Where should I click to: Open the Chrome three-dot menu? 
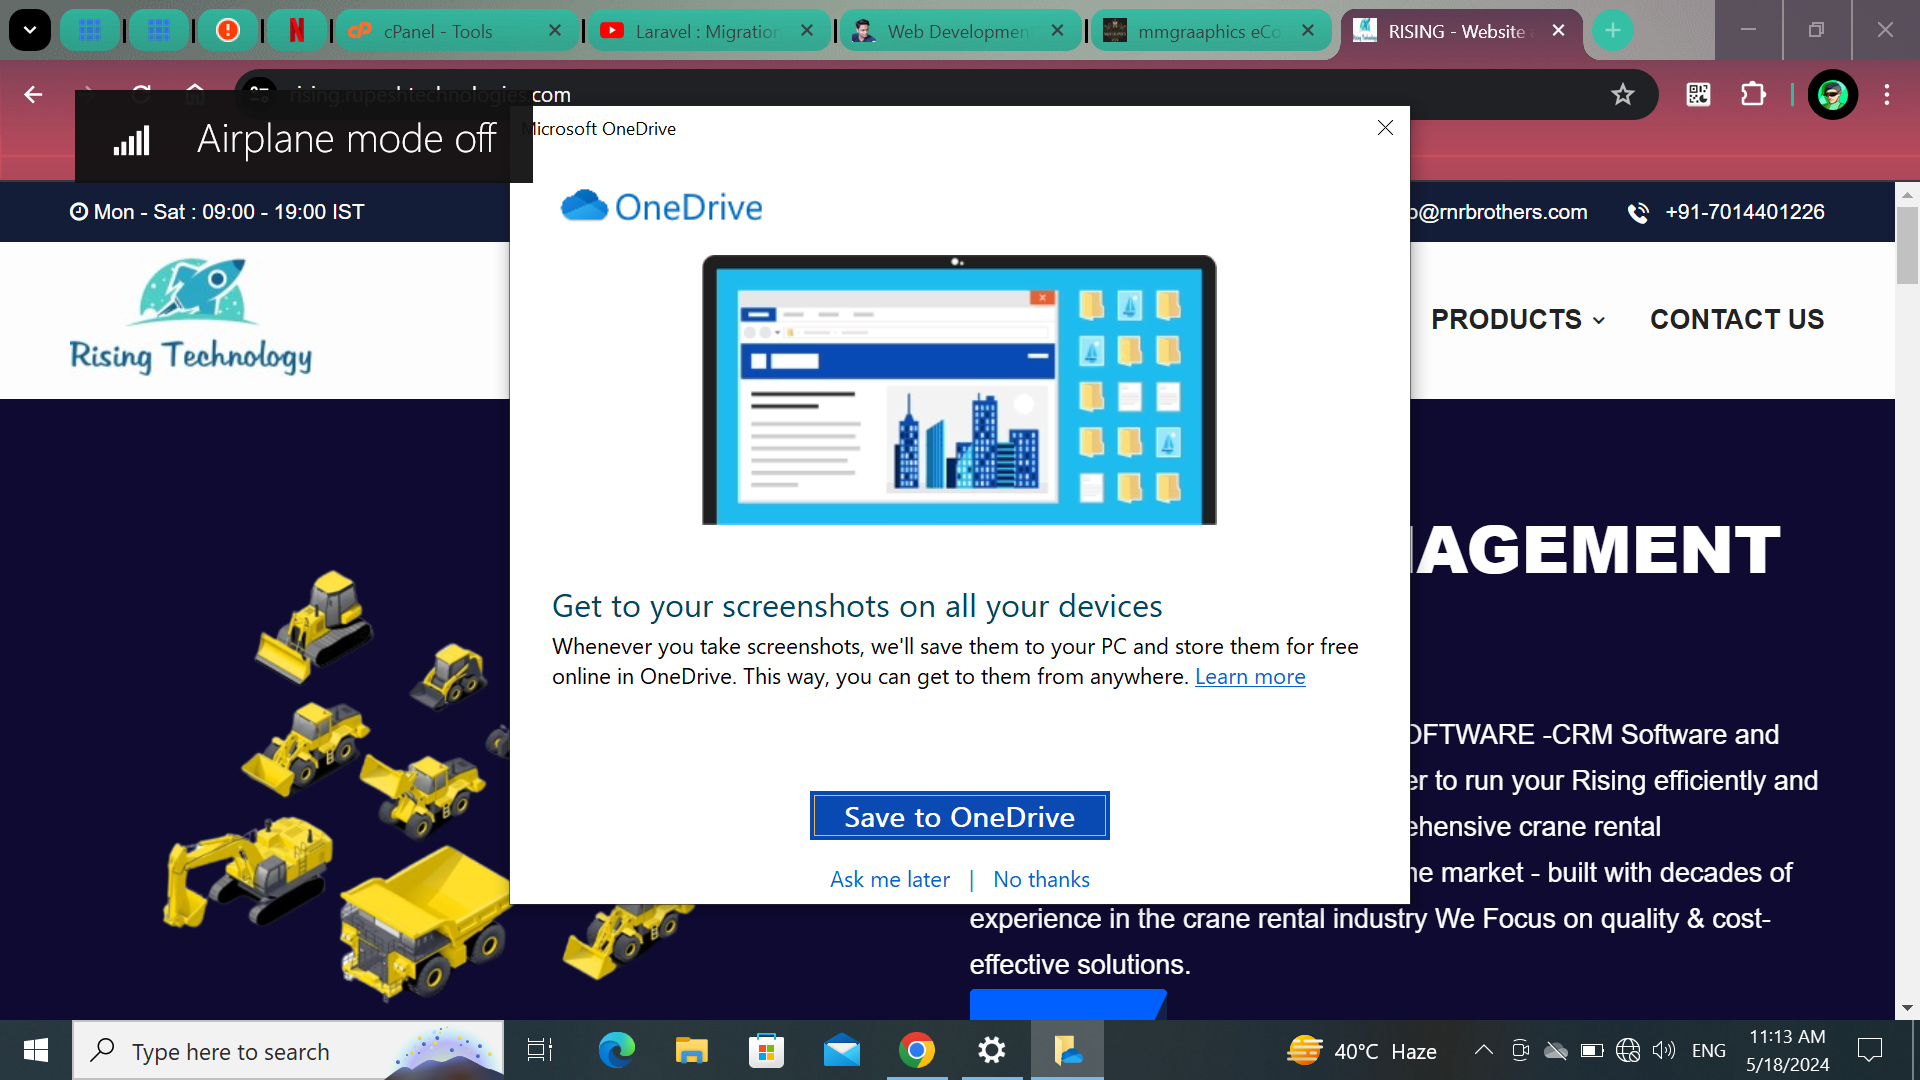1887,95
